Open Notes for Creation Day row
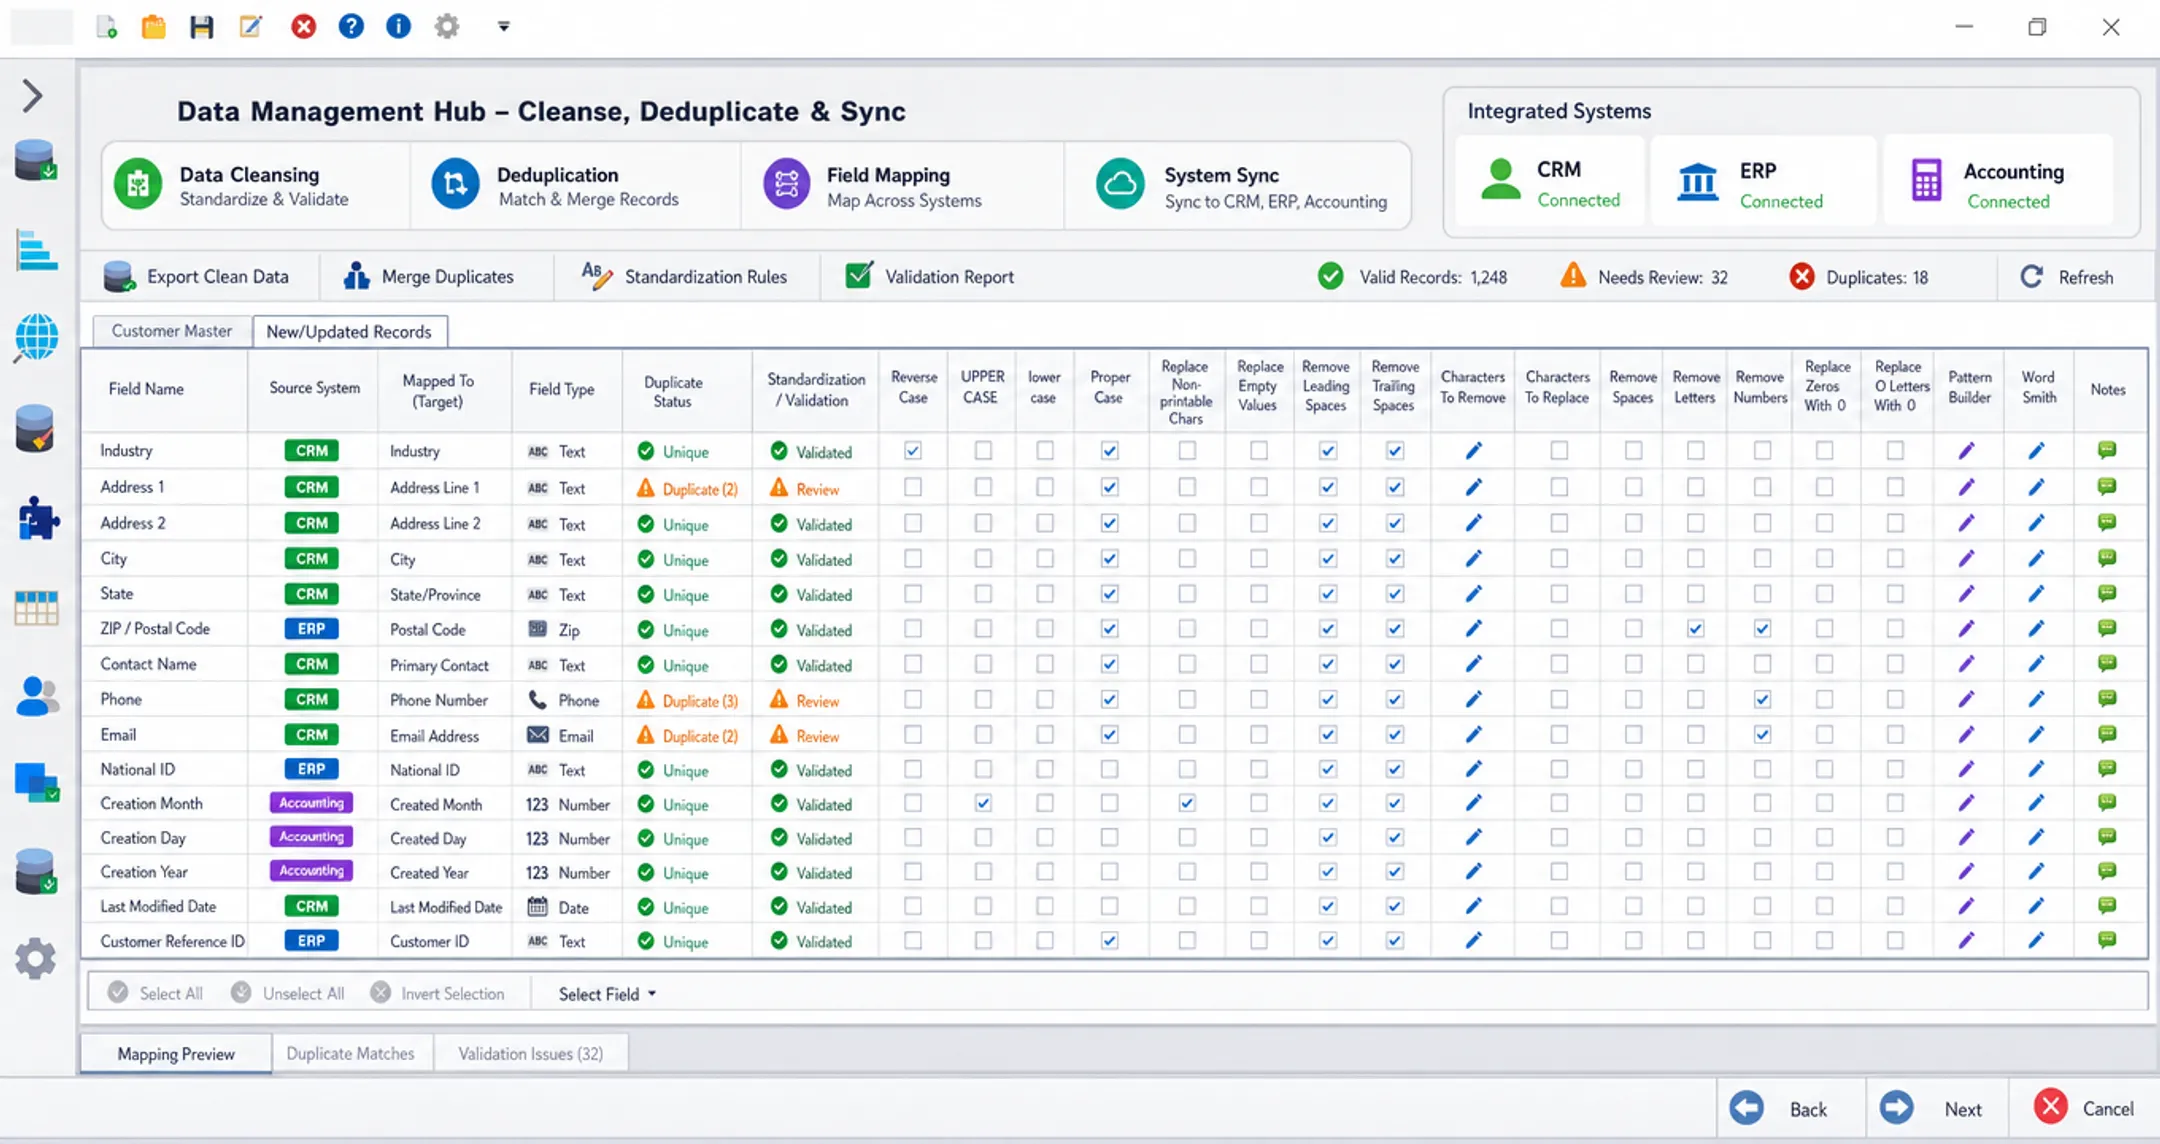 pyautogui.click(x=2107, y=837)
